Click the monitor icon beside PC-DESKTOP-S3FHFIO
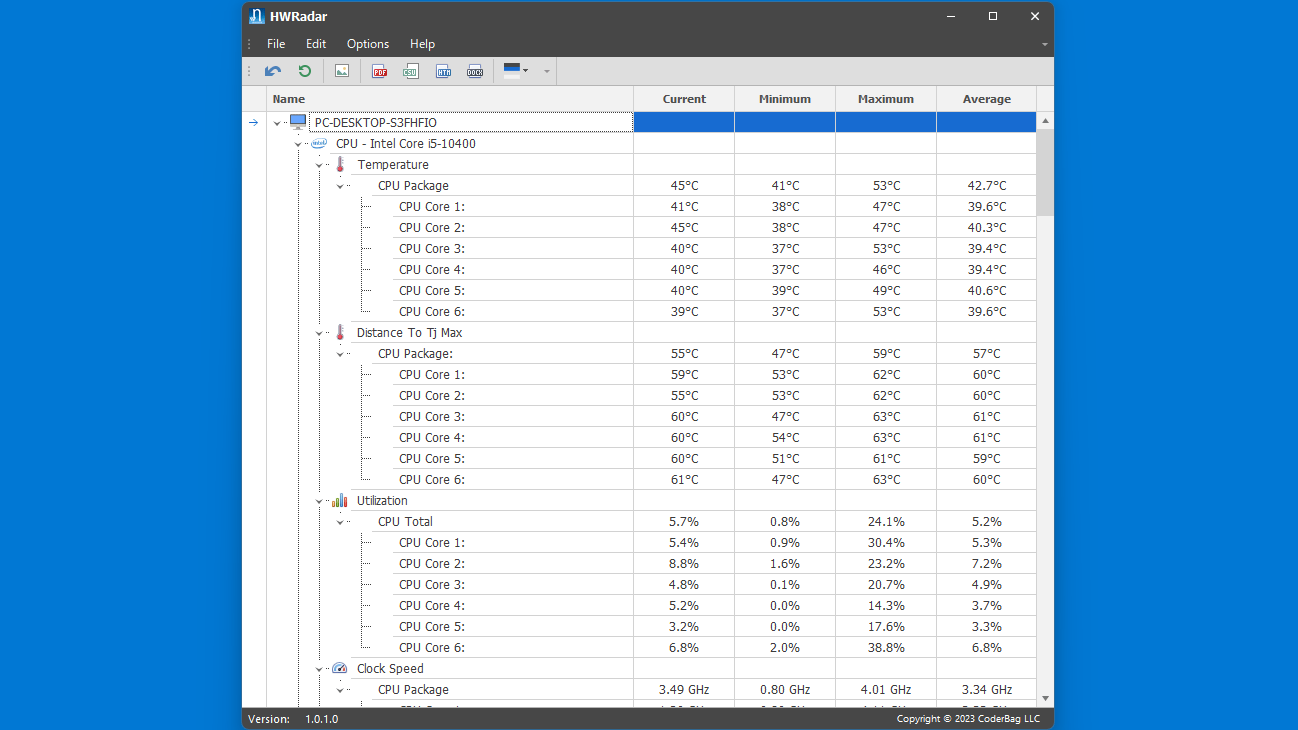 click(x=298, y=122)
